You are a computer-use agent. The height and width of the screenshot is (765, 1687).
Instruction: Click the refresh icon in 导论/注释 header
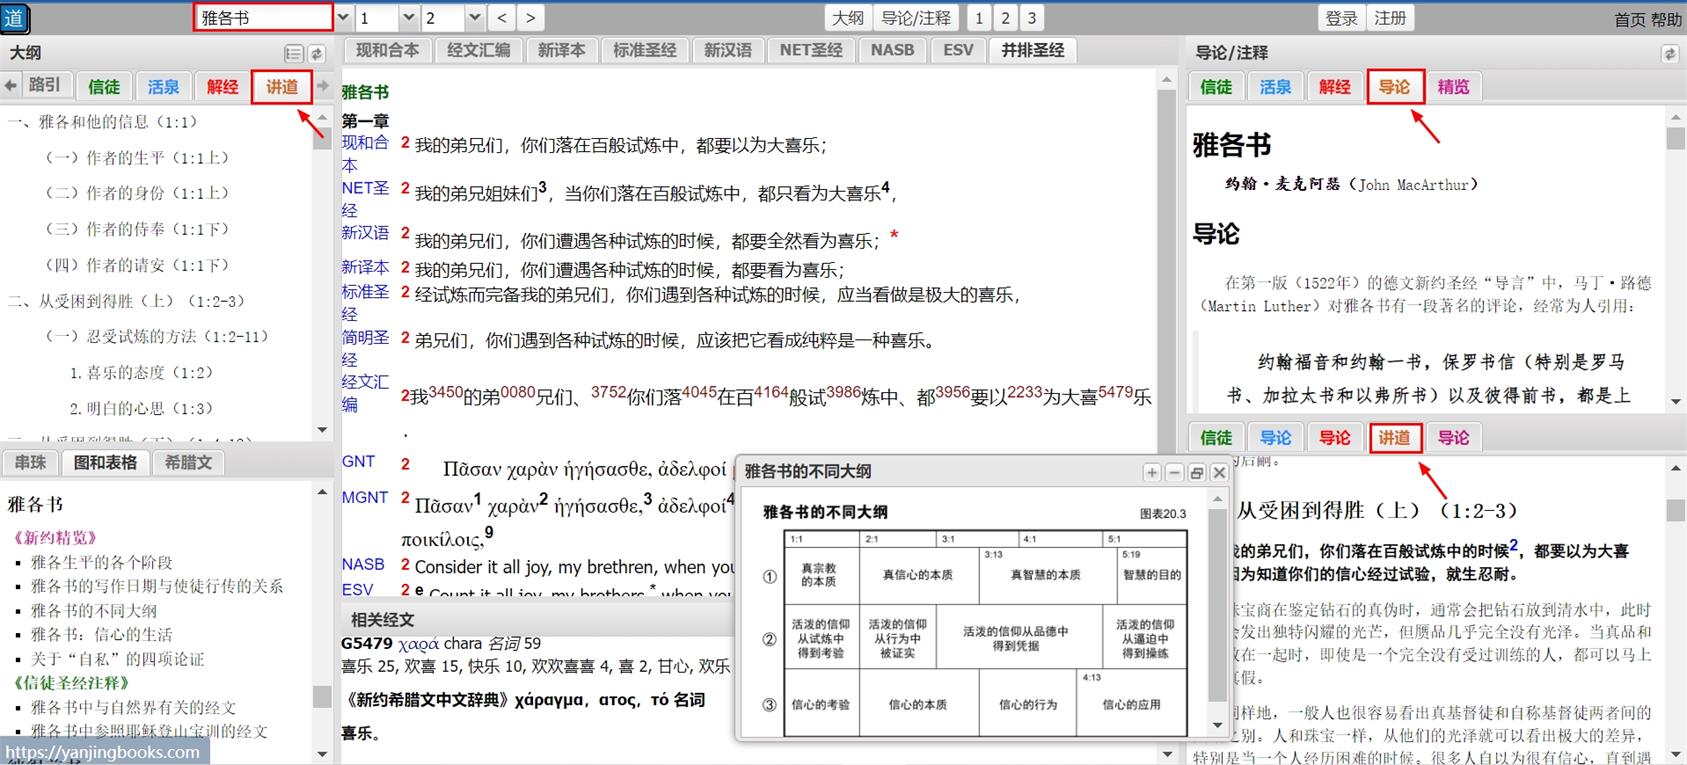[1669, 54]
